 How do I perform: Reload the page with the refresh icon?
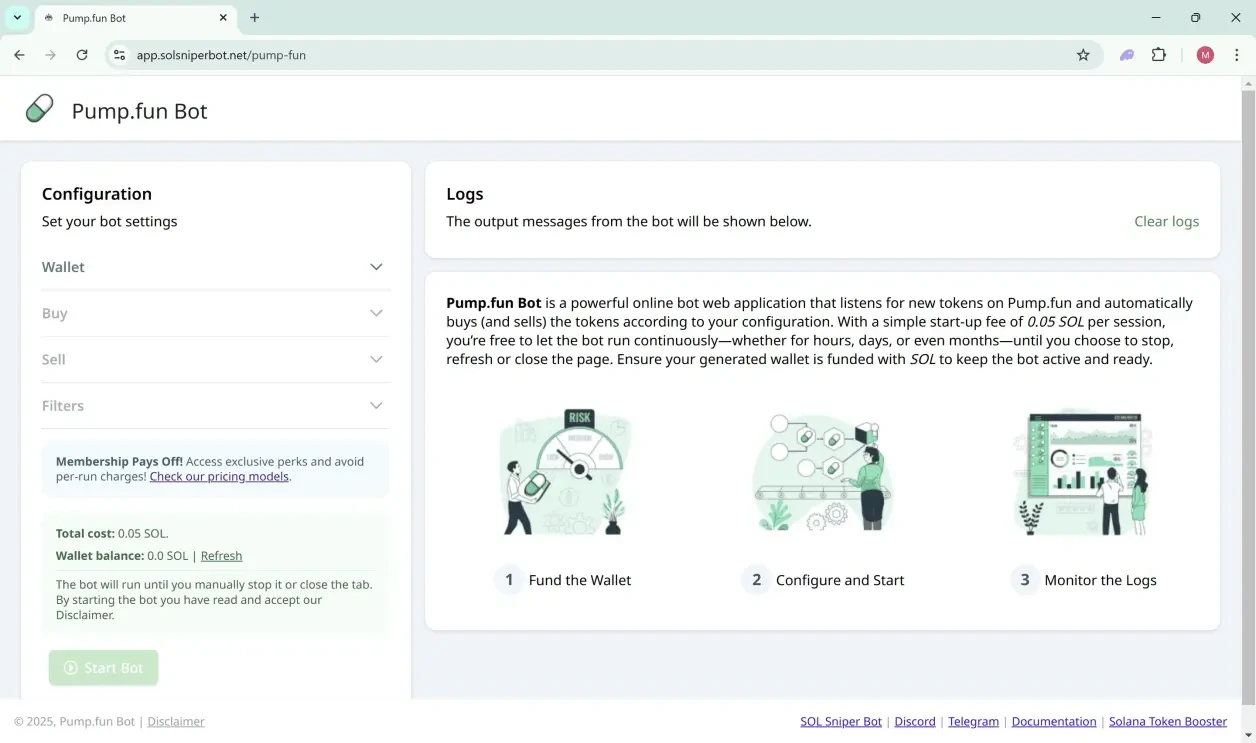[82, 55]
